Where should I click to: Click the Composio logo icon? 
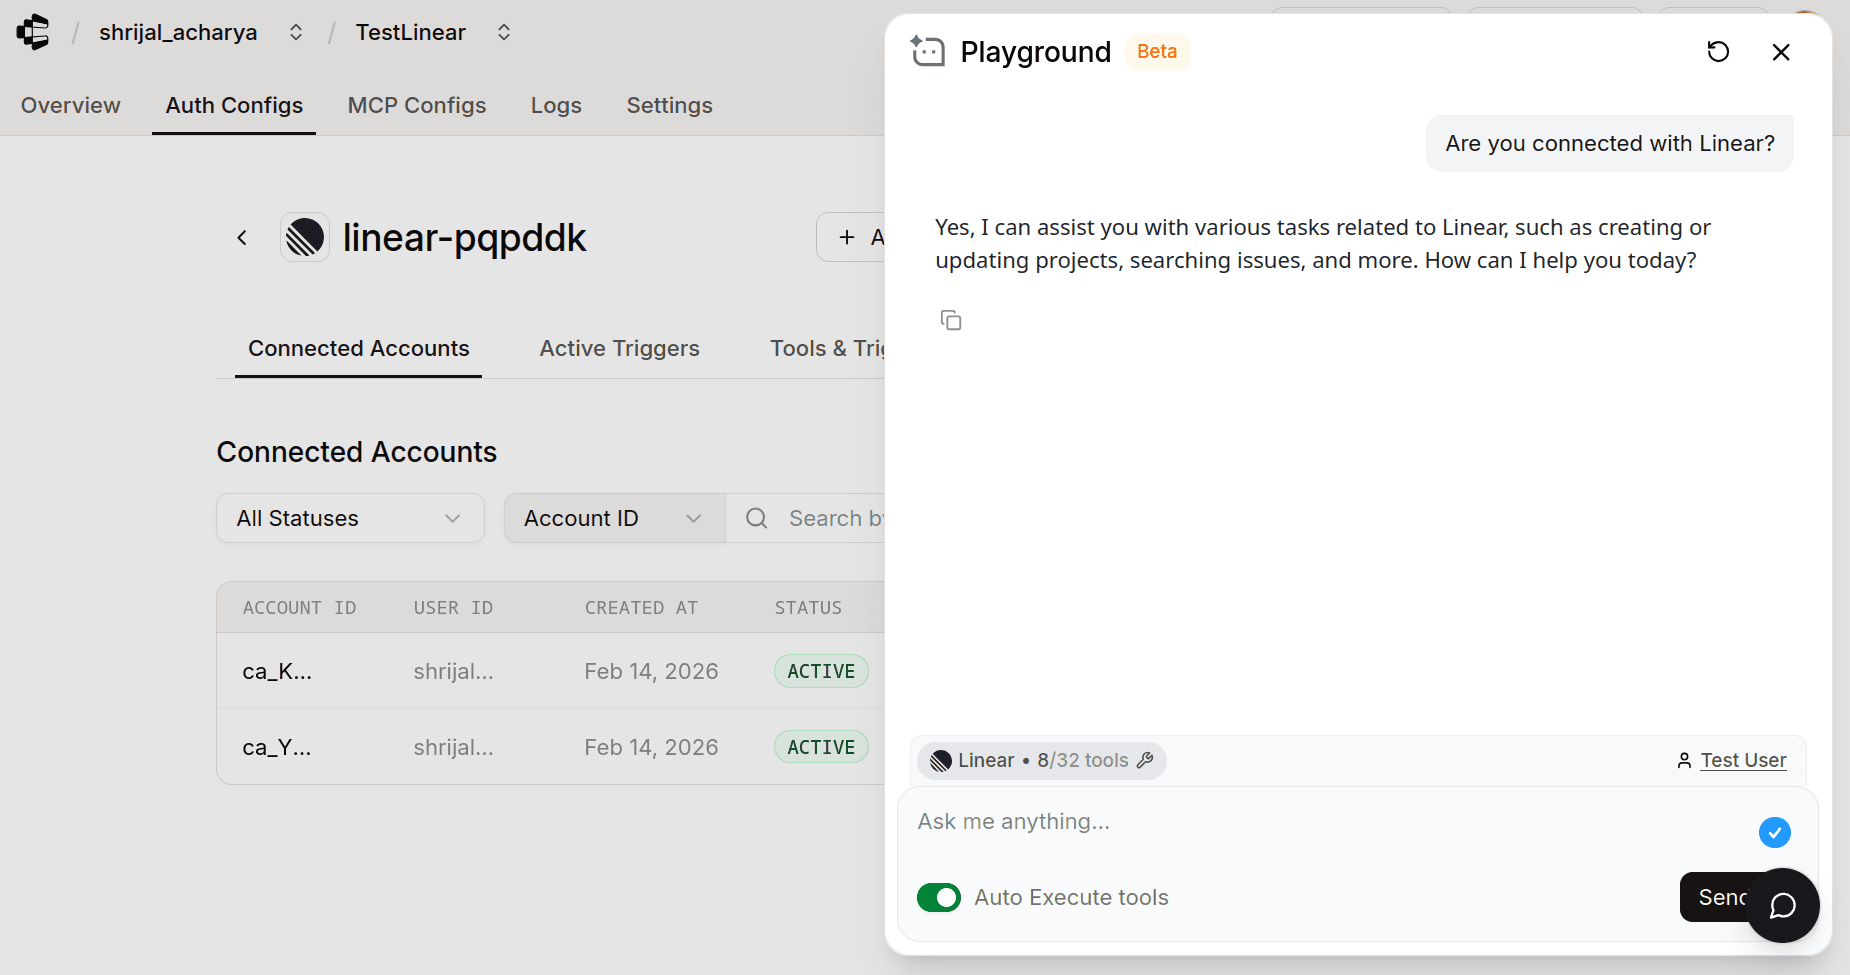point(33,32)
